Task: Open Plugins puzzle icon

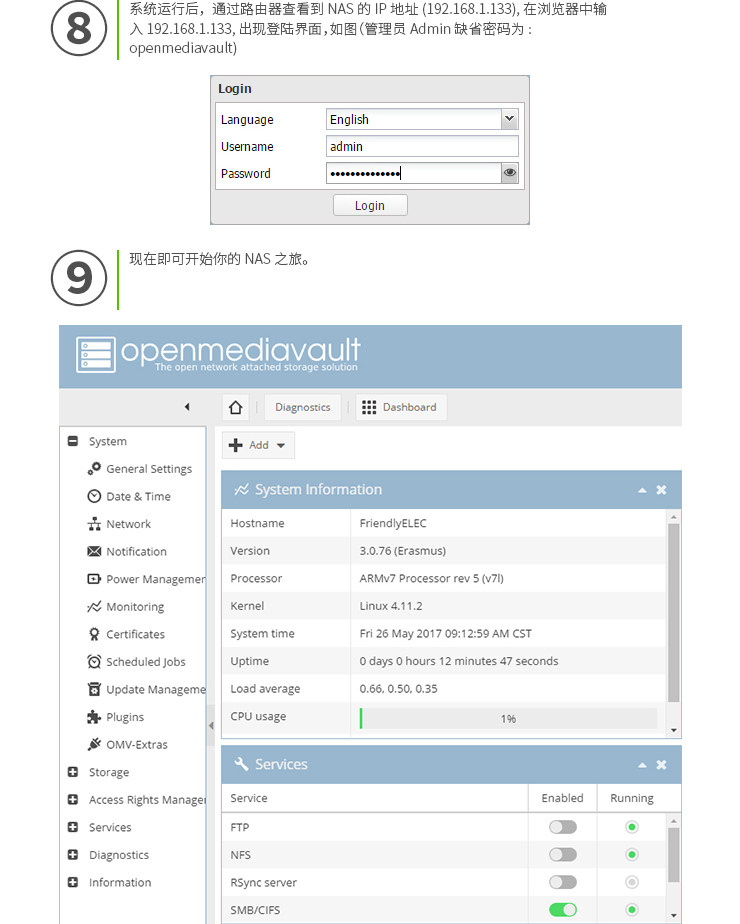Action: tap(94, 717)
